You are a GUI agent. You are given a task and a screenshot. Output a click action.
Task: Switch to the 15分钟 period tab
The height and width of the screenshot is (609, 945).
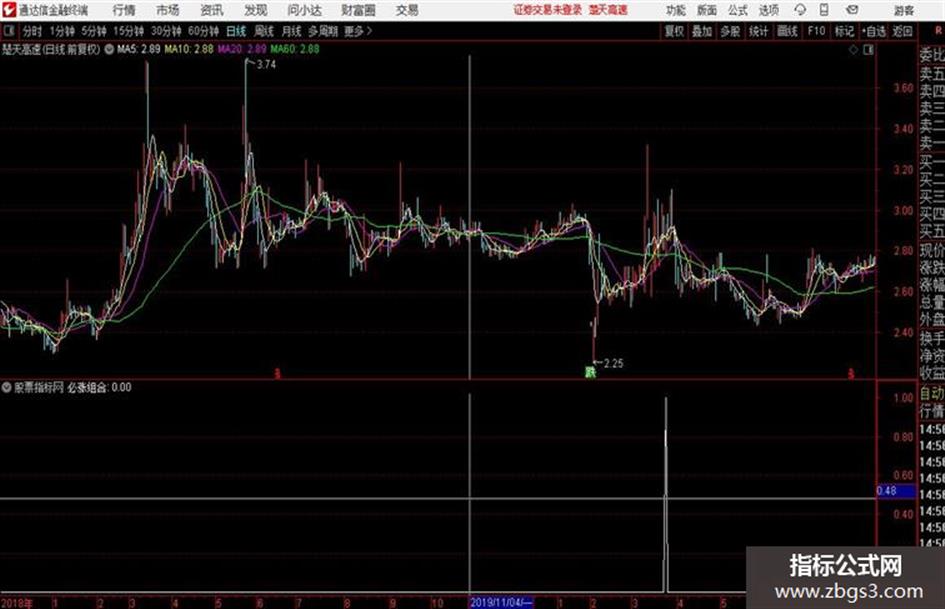128,31
